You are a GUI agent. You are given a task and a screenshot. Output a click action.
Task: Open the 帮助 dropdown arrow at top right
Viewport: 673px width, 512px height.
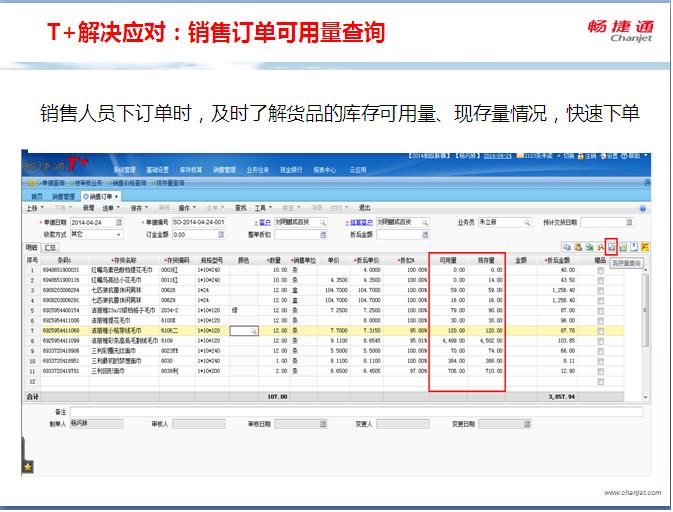(x=646, y=156)
